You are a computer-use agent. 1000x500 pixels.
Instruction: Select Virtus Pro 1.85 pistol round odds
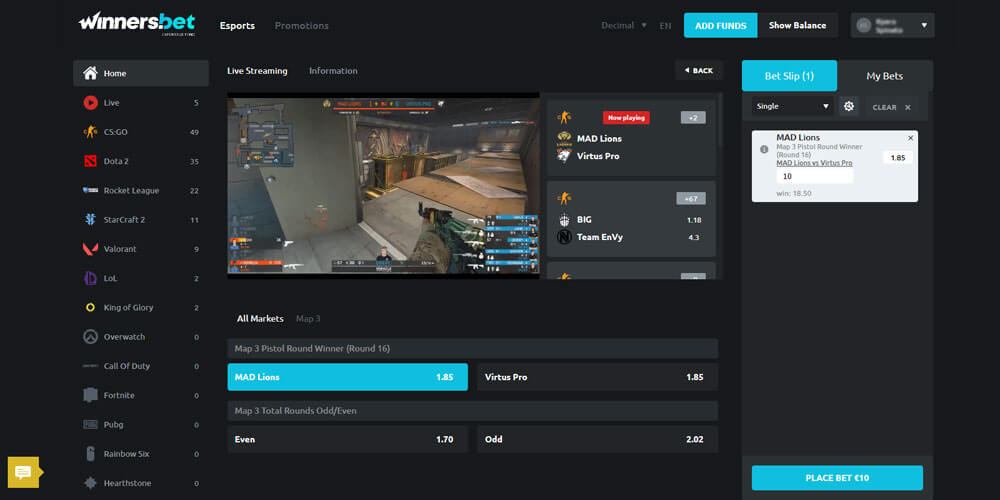(598, 377)
